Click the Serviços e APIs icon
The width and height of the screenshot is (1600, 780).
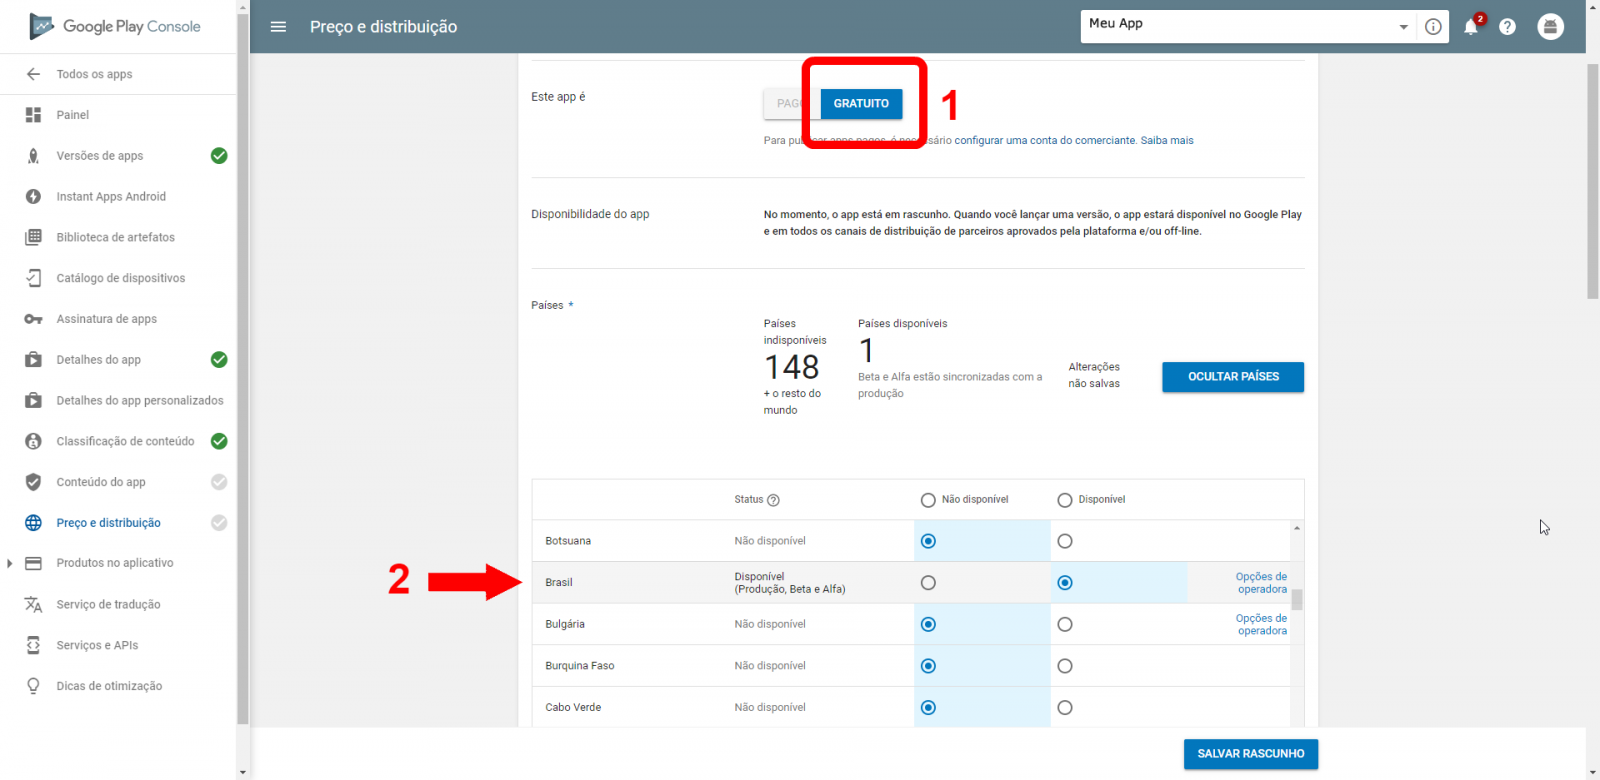point(33,645)
